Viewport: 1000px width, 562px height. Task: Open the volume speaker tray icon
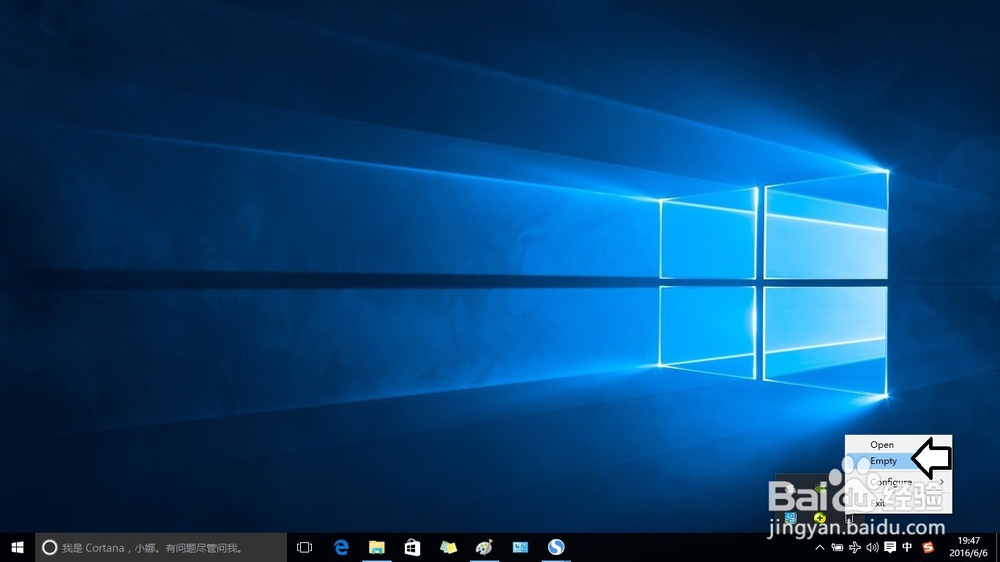pos(872,547)
